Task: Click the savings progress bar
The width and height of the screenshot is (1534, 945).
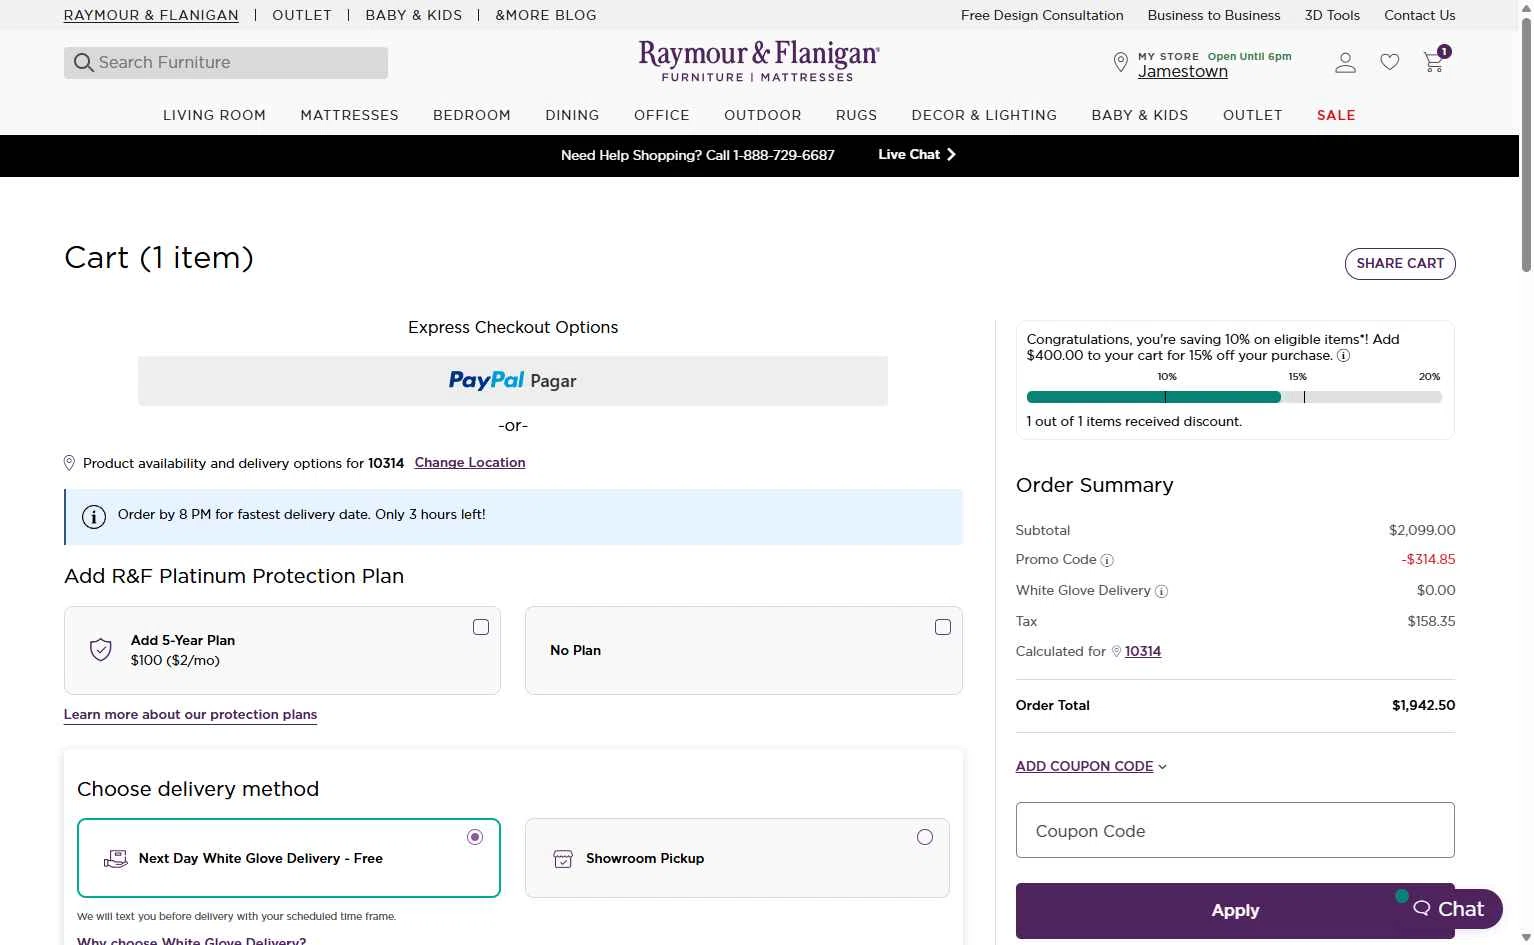Action: (x=1234, y=397)
